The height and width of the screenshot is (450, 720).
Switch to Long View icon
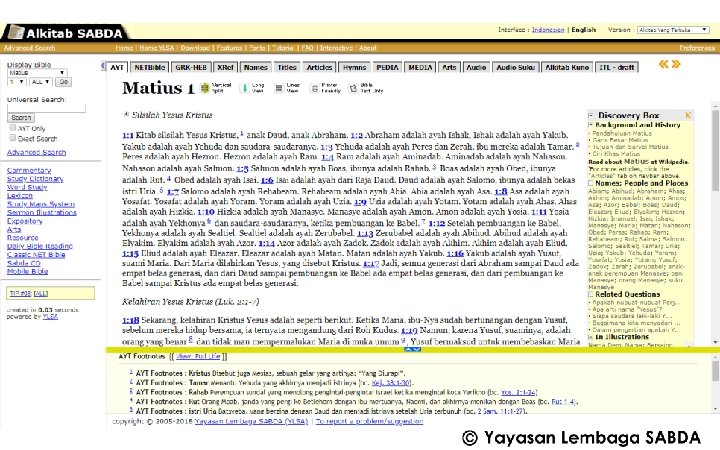pos(244,88)
